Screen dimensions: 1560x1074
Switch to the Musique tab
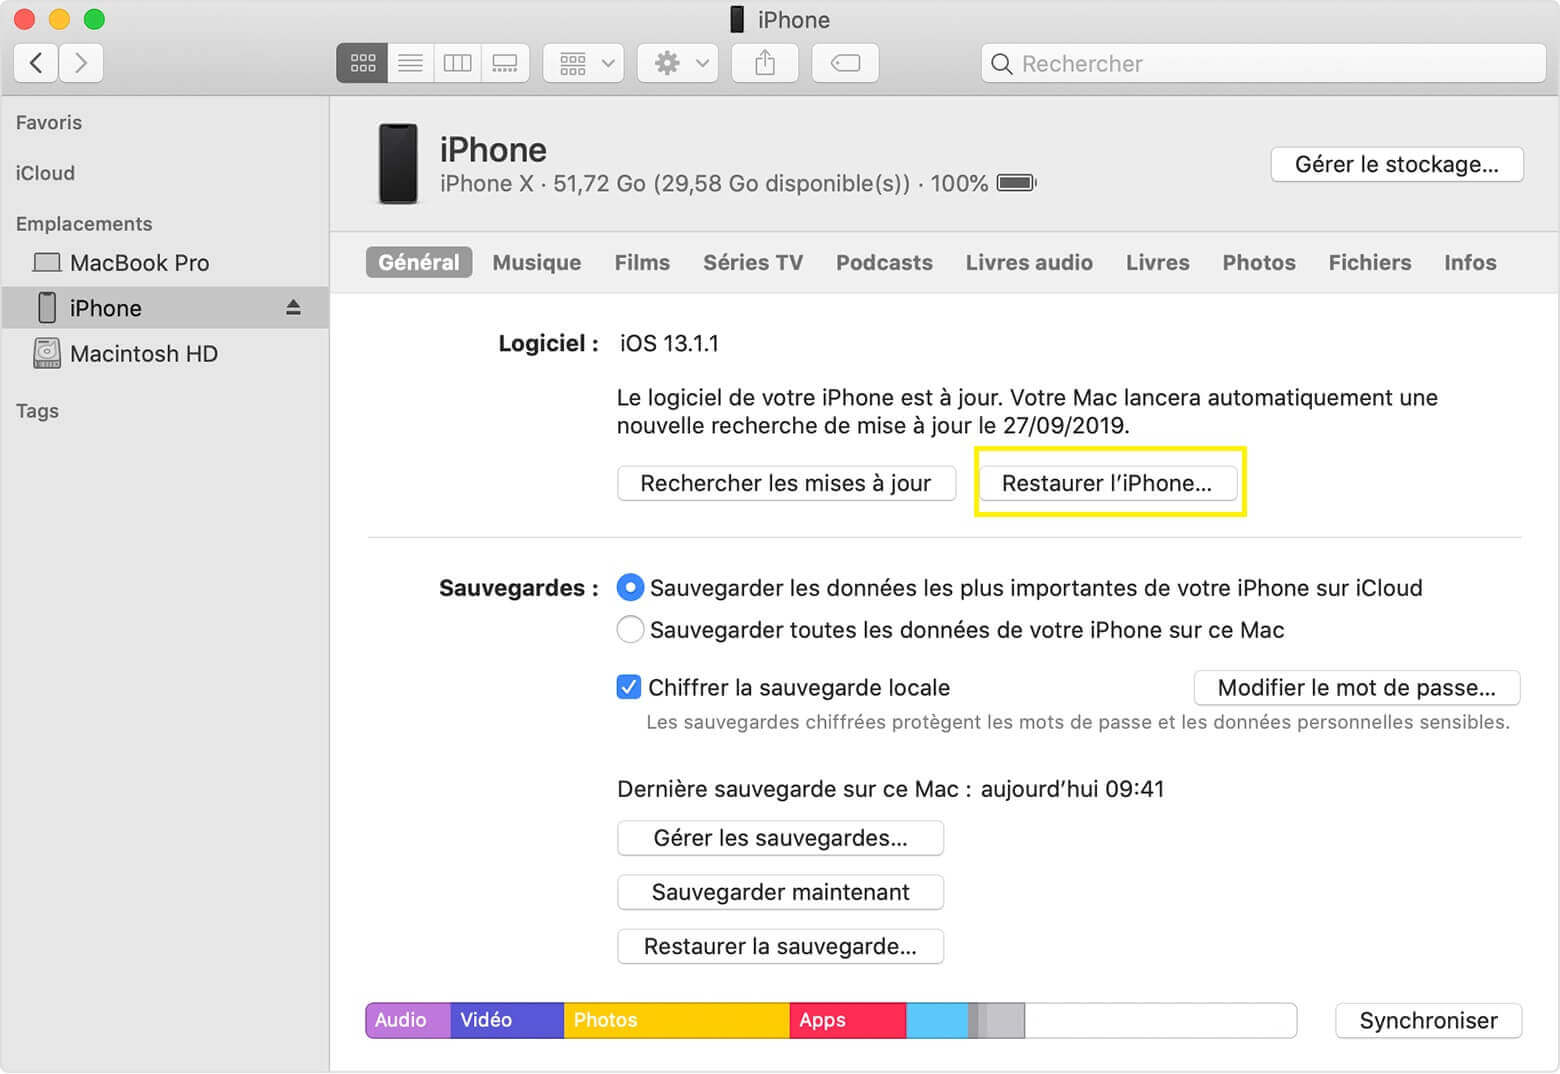click(536, 262)
